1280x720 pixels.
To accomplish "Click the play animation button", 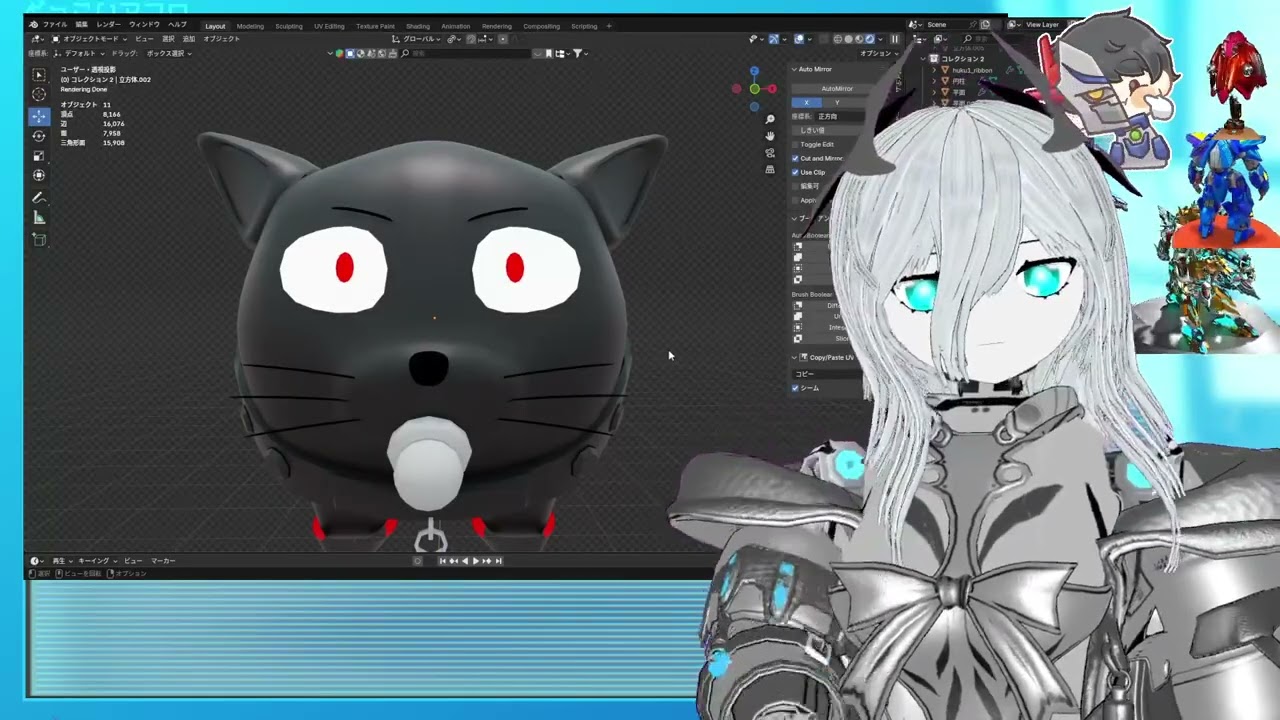I will coord(475,561).
